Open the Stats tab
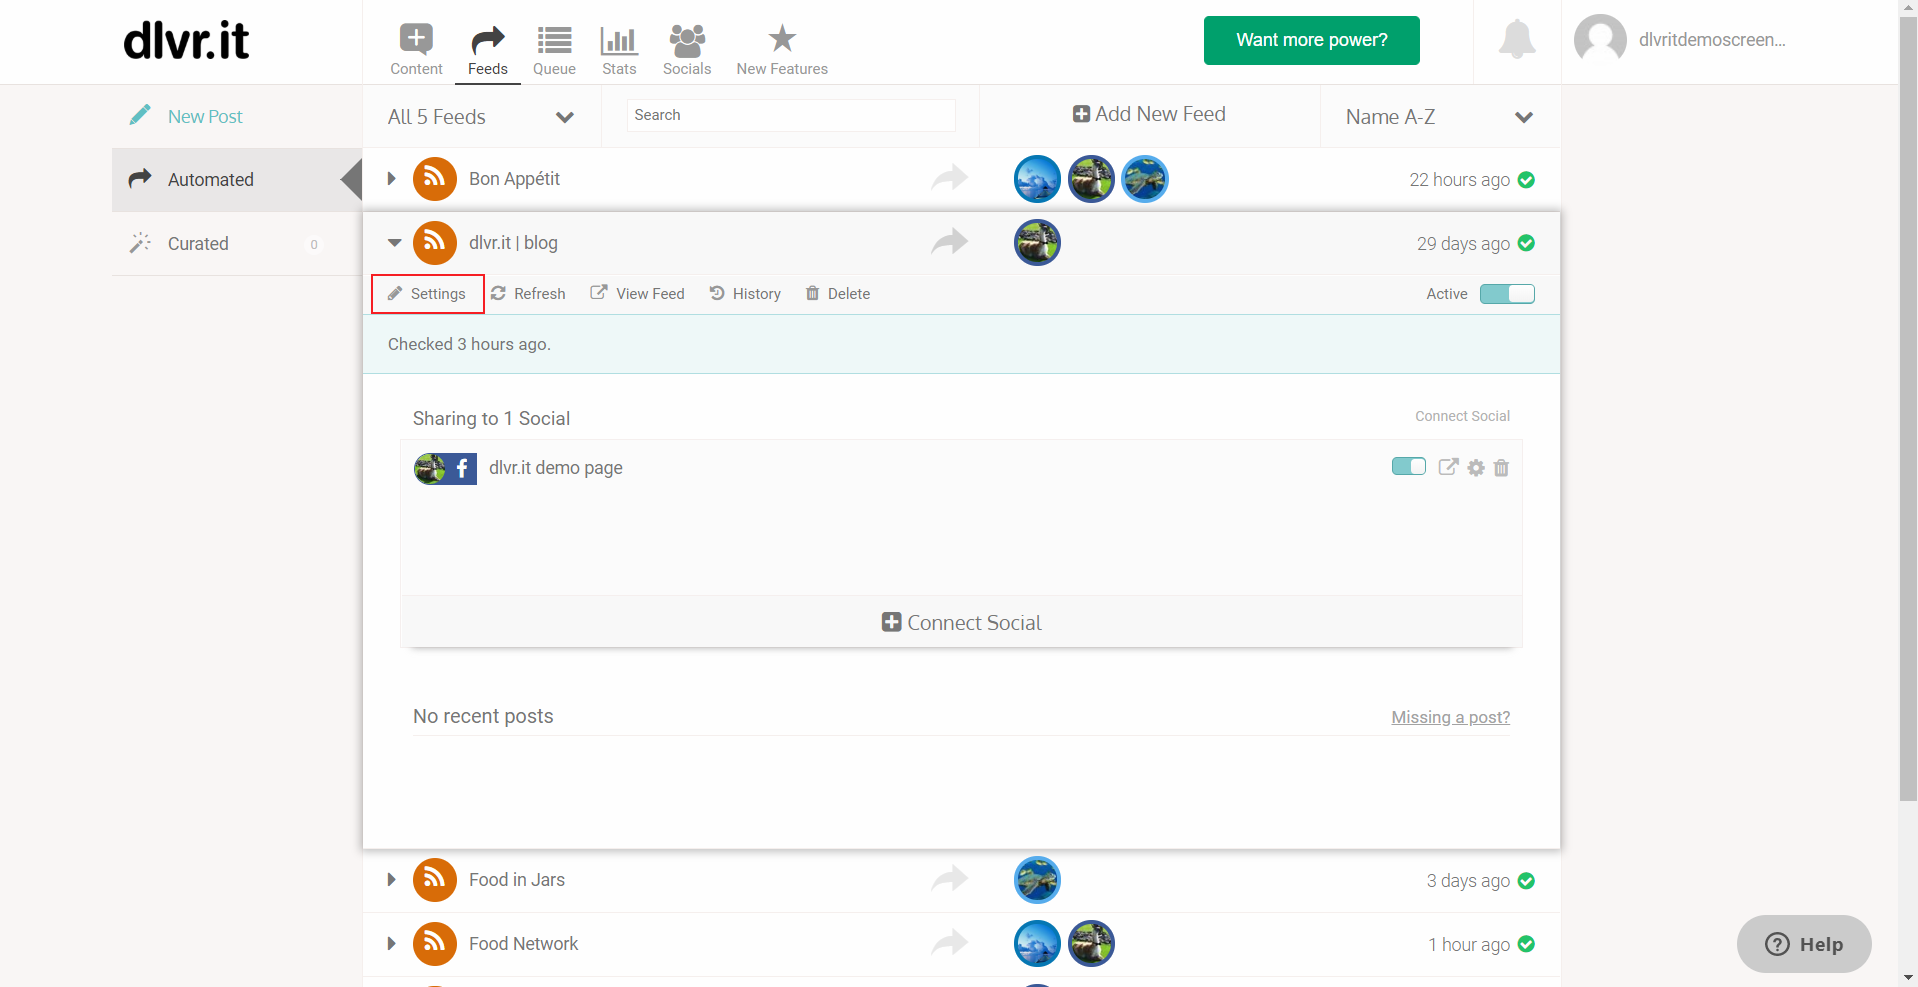This screenshot has width=1918, height=987. pos(619,50)
